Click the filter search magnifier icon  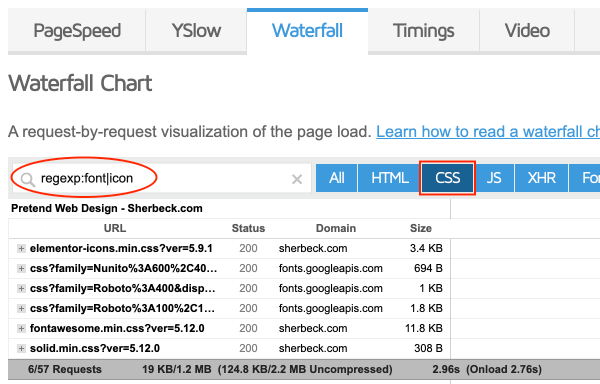tap(28, 179)
